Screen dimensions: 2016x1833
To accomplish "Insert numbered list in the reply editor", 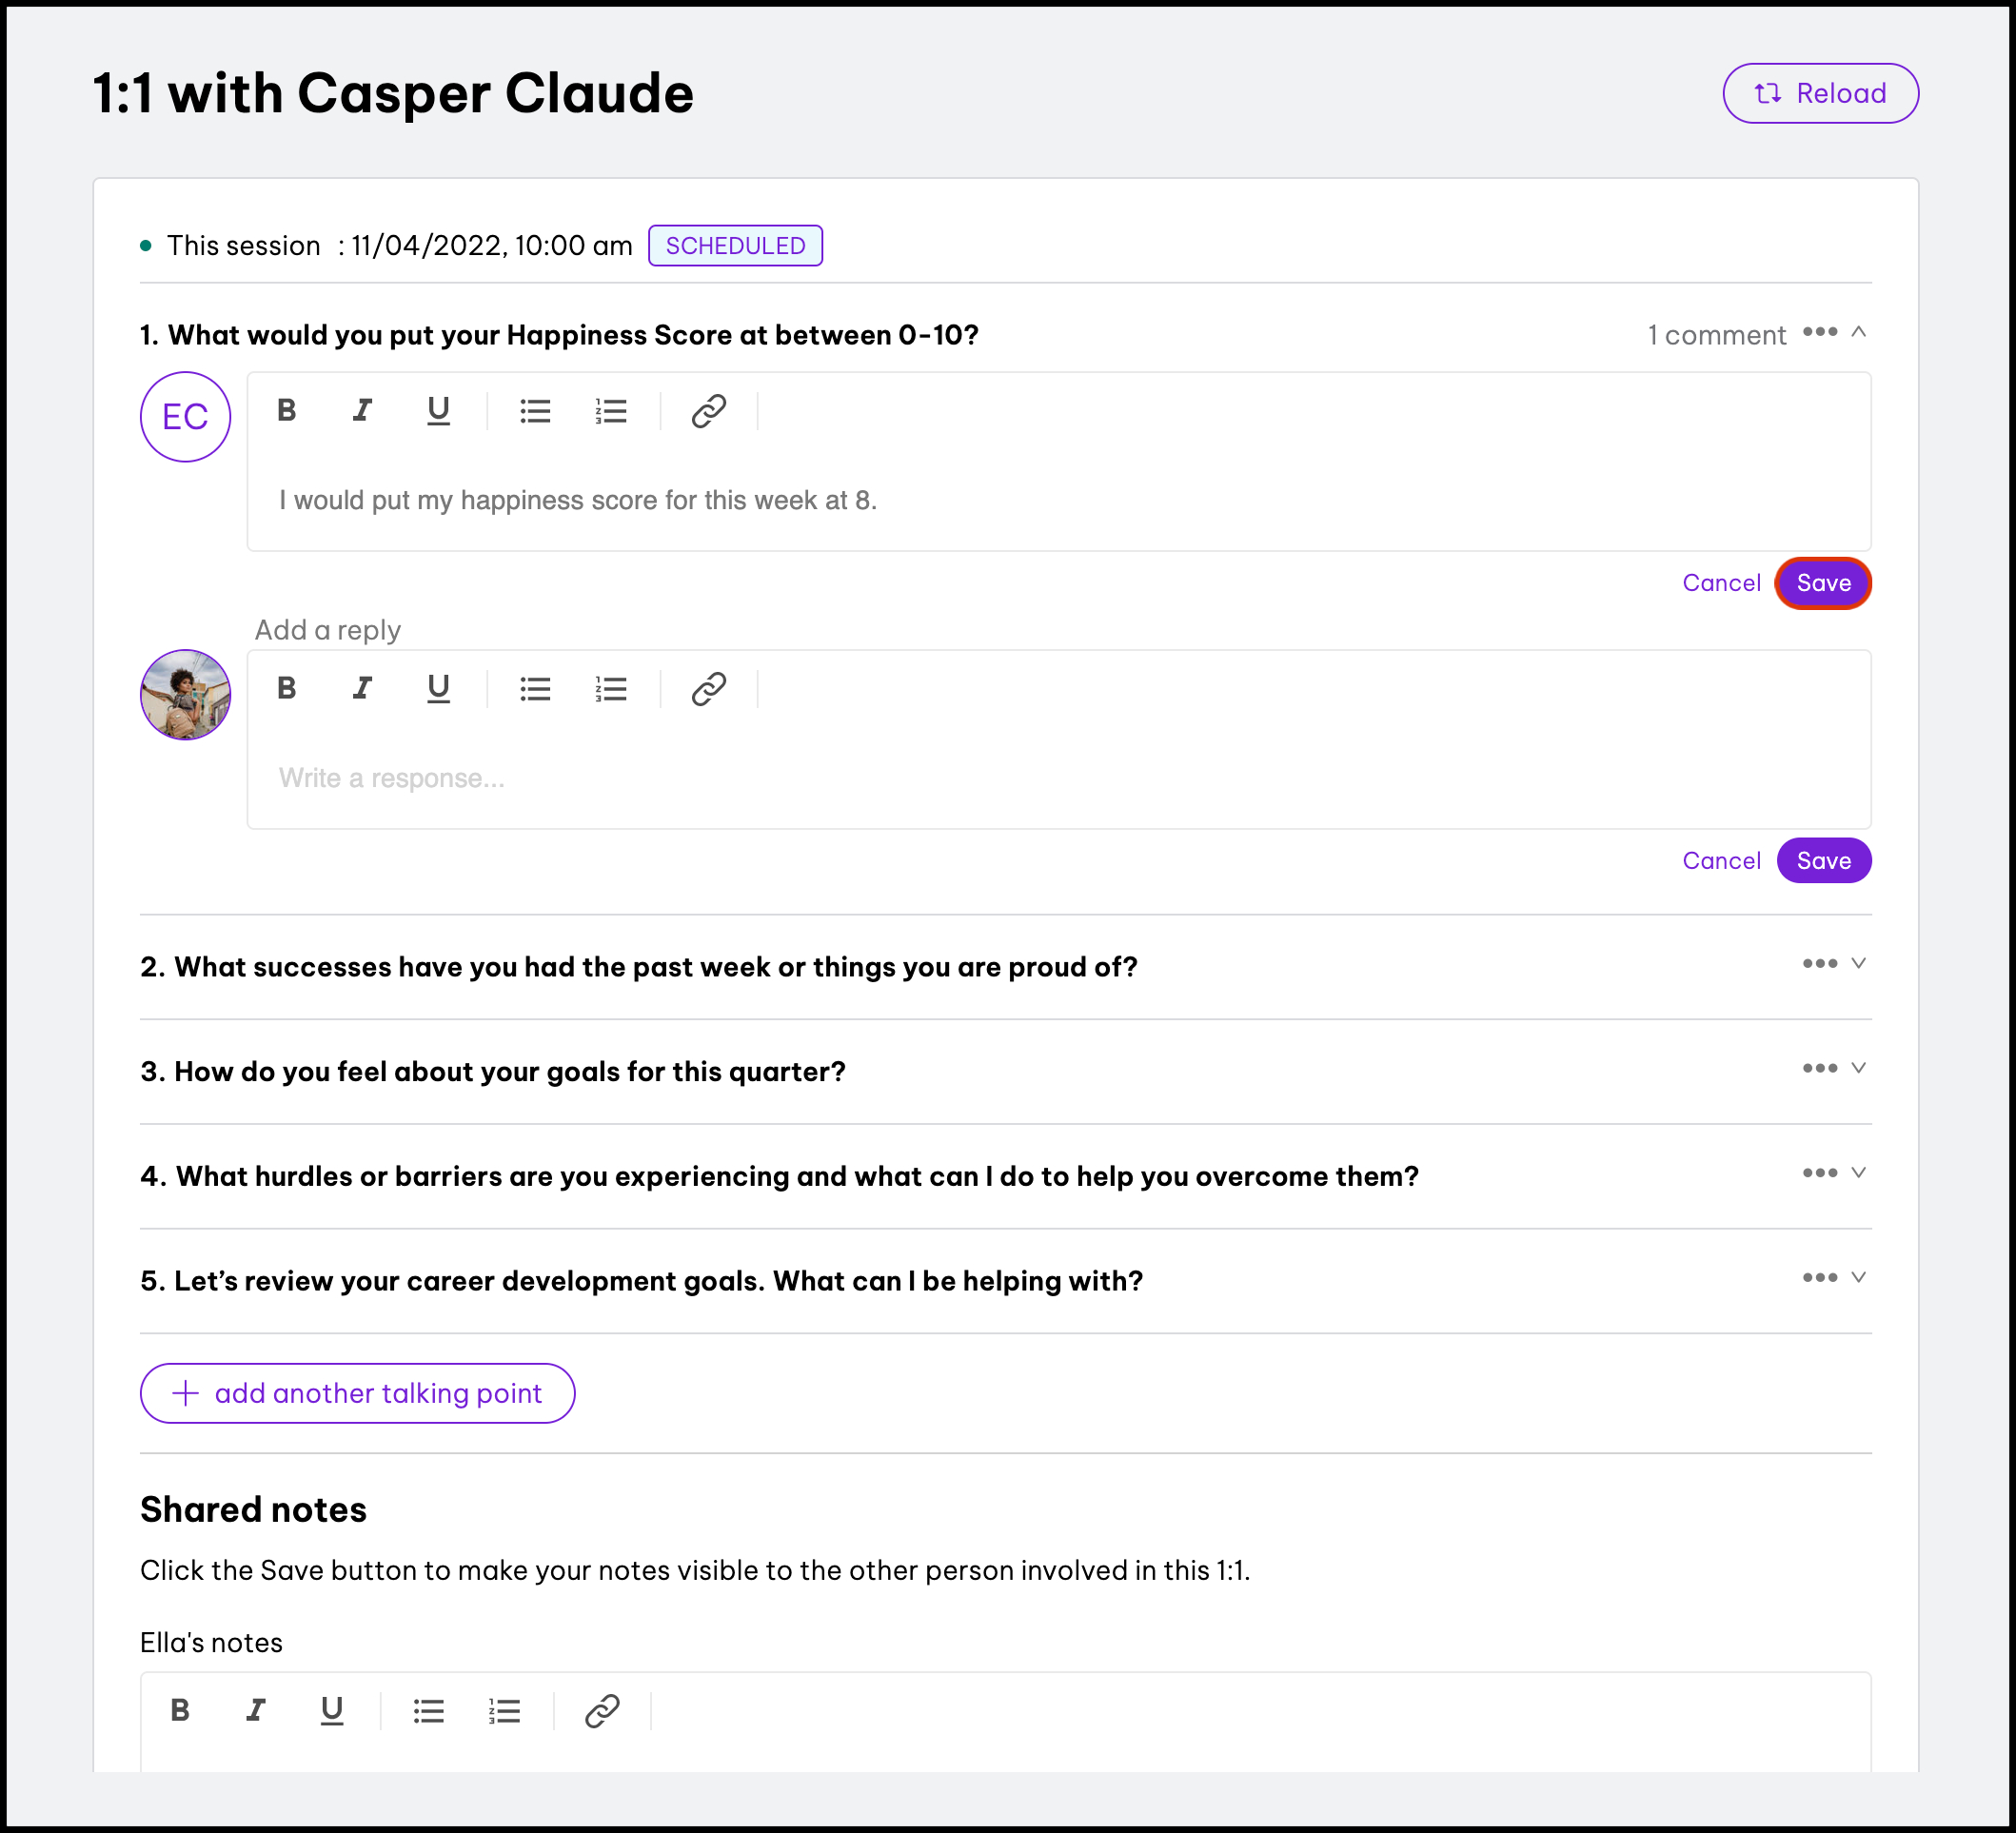I will [x=610, y=689].
